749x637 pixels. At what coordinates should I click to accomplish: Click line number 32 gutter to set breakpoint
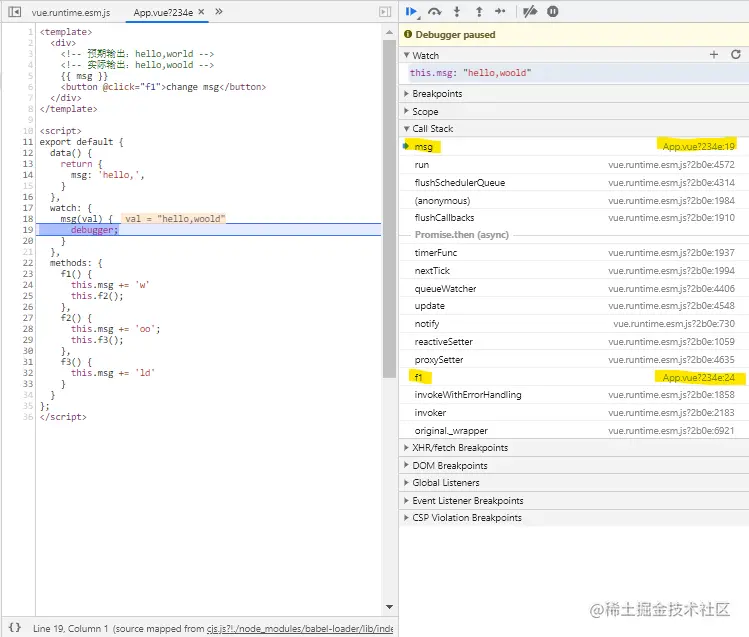[28, 373]
